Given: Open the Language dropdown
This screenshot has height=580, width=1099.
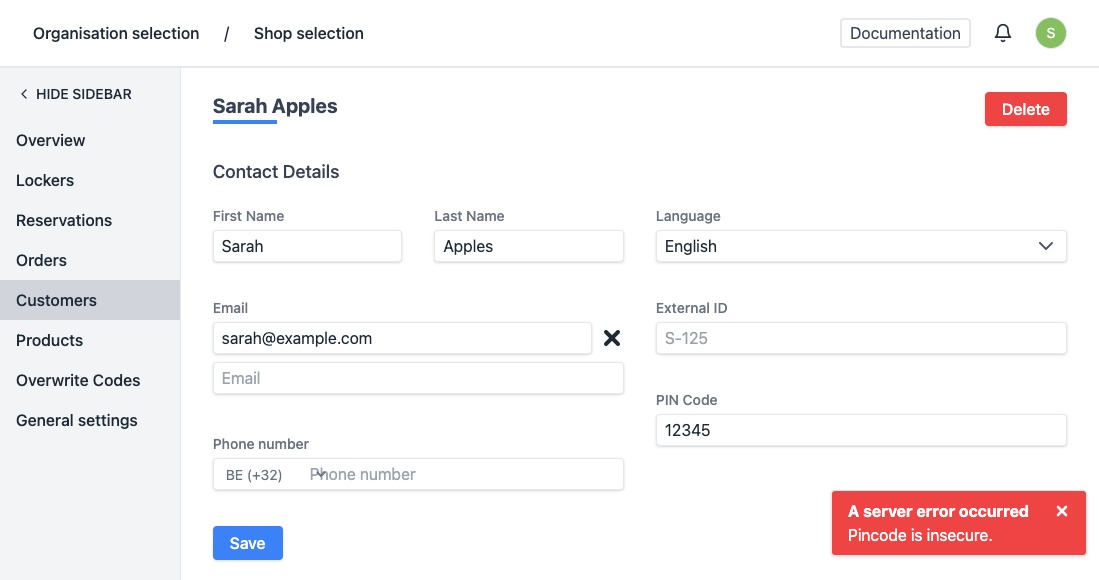Looking at the screenshot, I should click(860, 246).
